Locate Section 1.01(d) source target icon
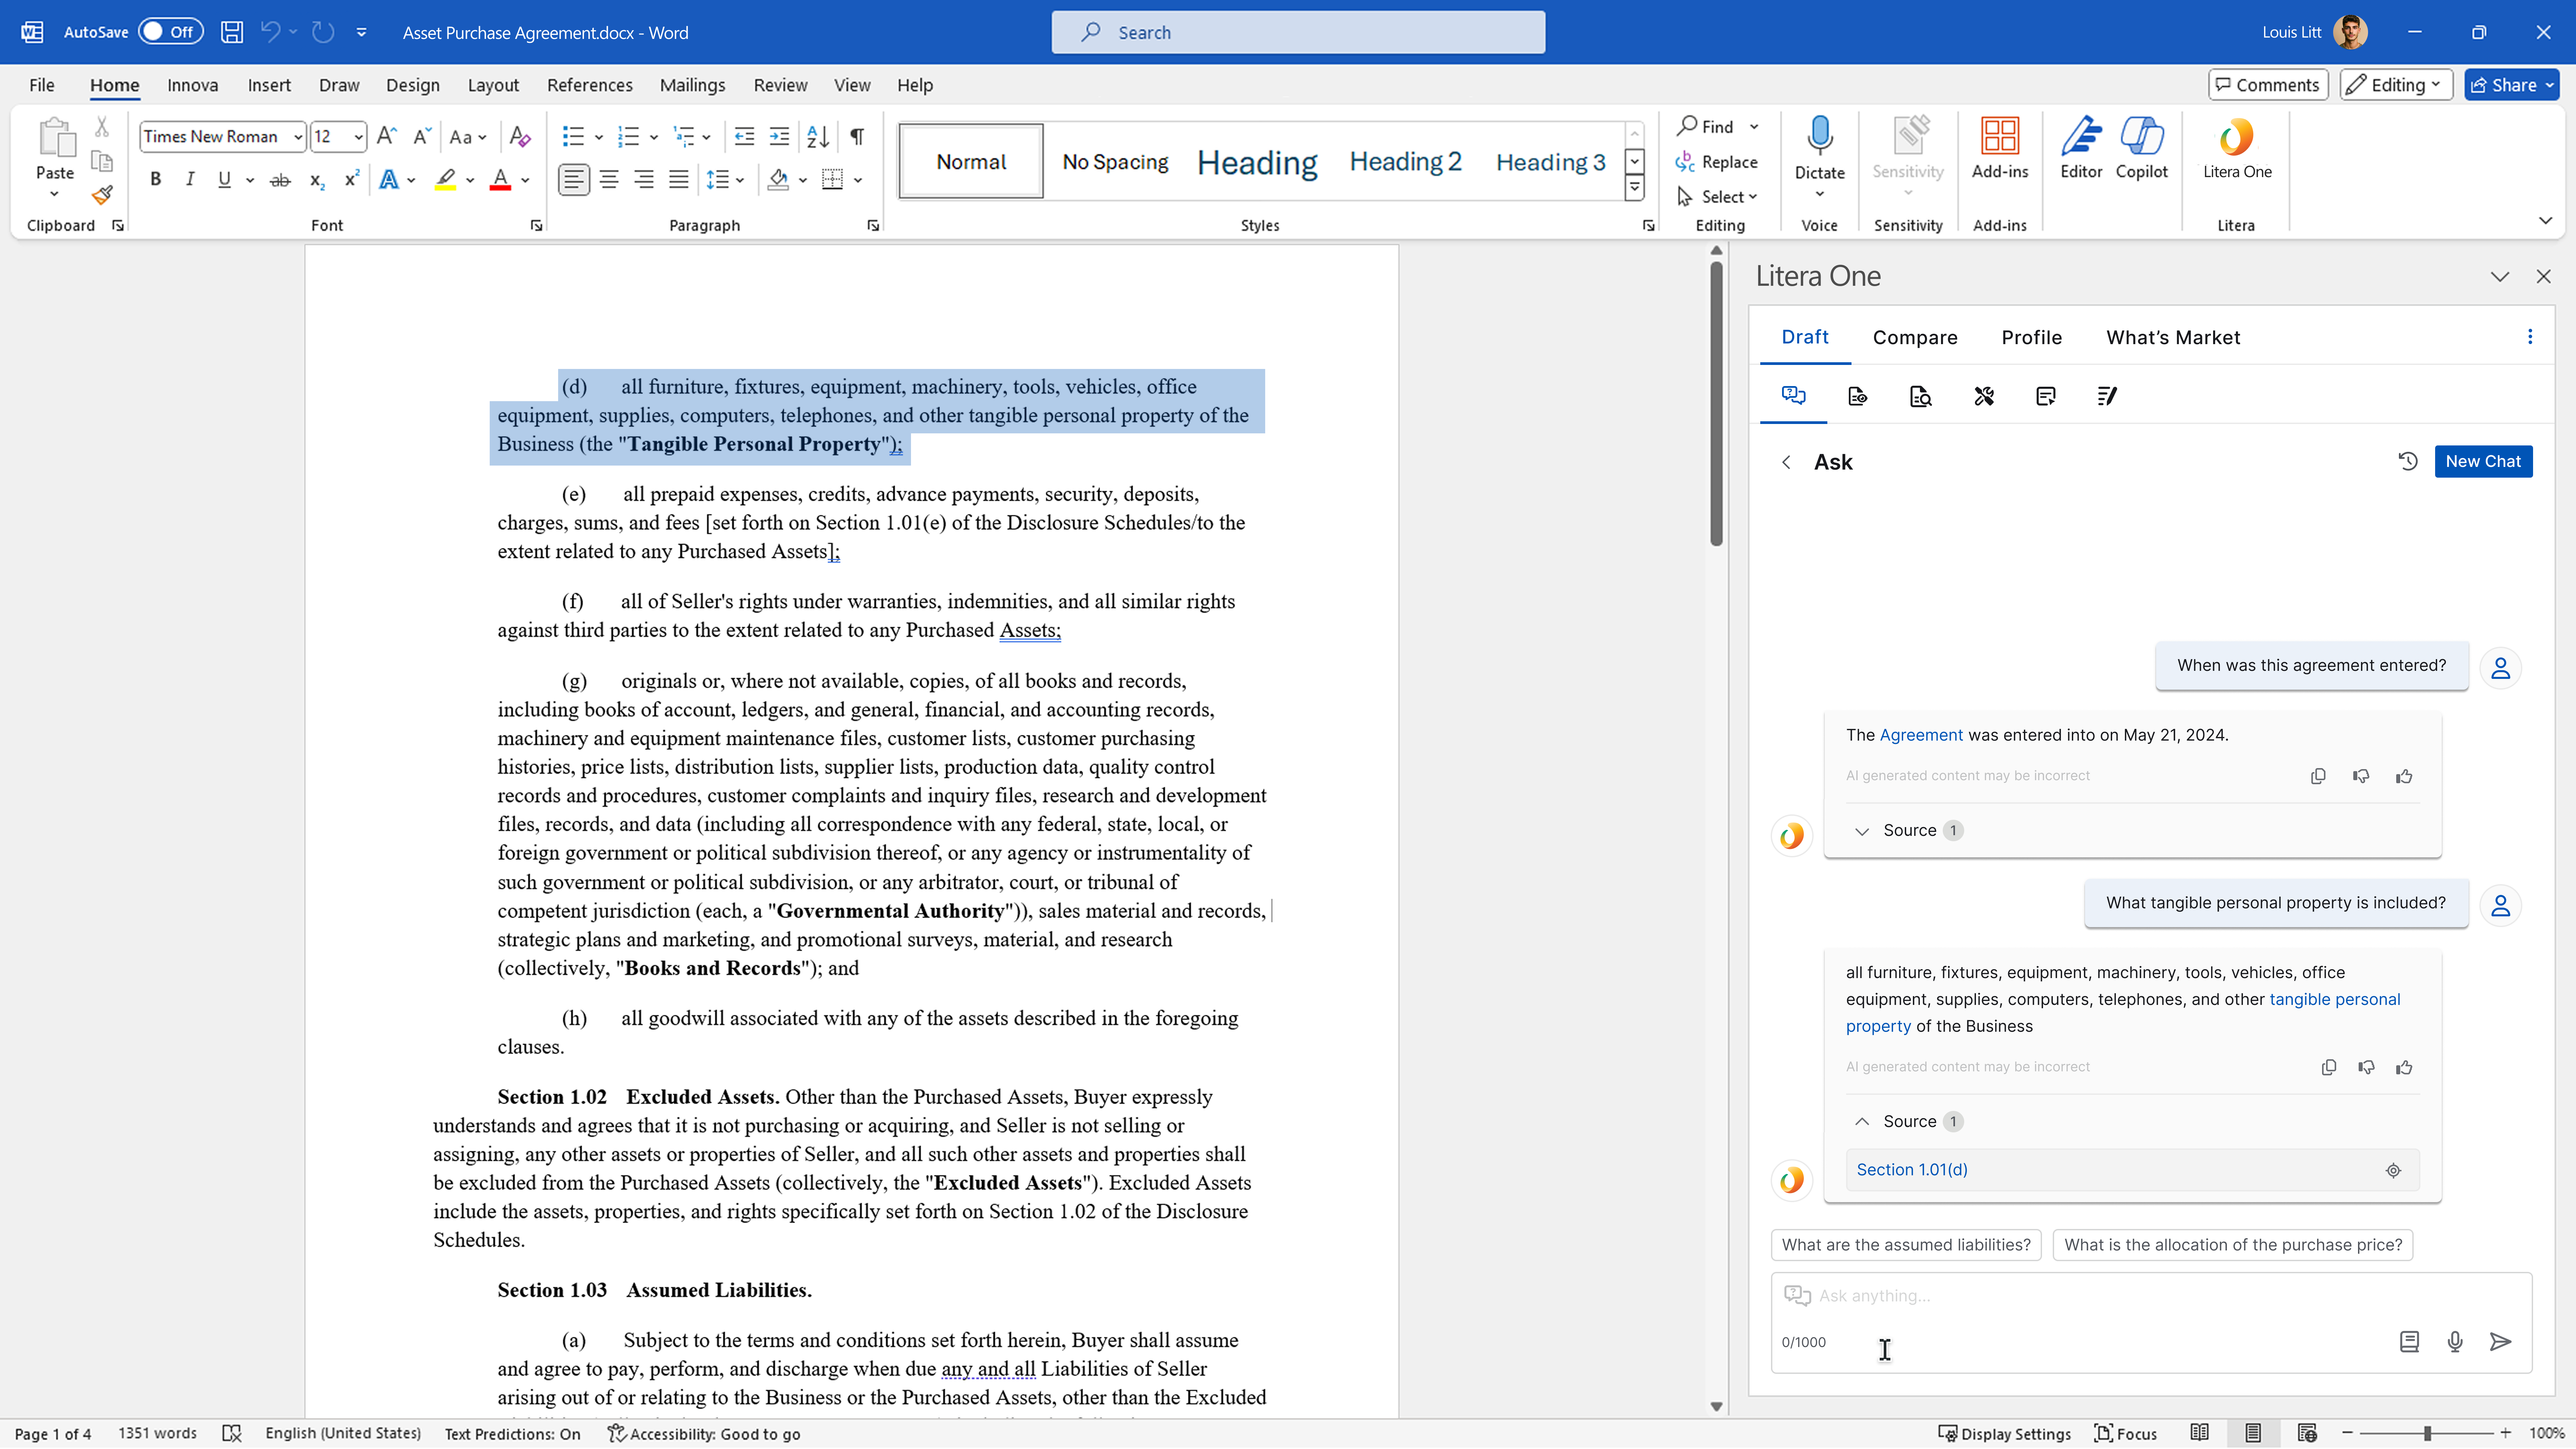Screen dimensions: 2576x1449 click(x=2393, y=1170)
